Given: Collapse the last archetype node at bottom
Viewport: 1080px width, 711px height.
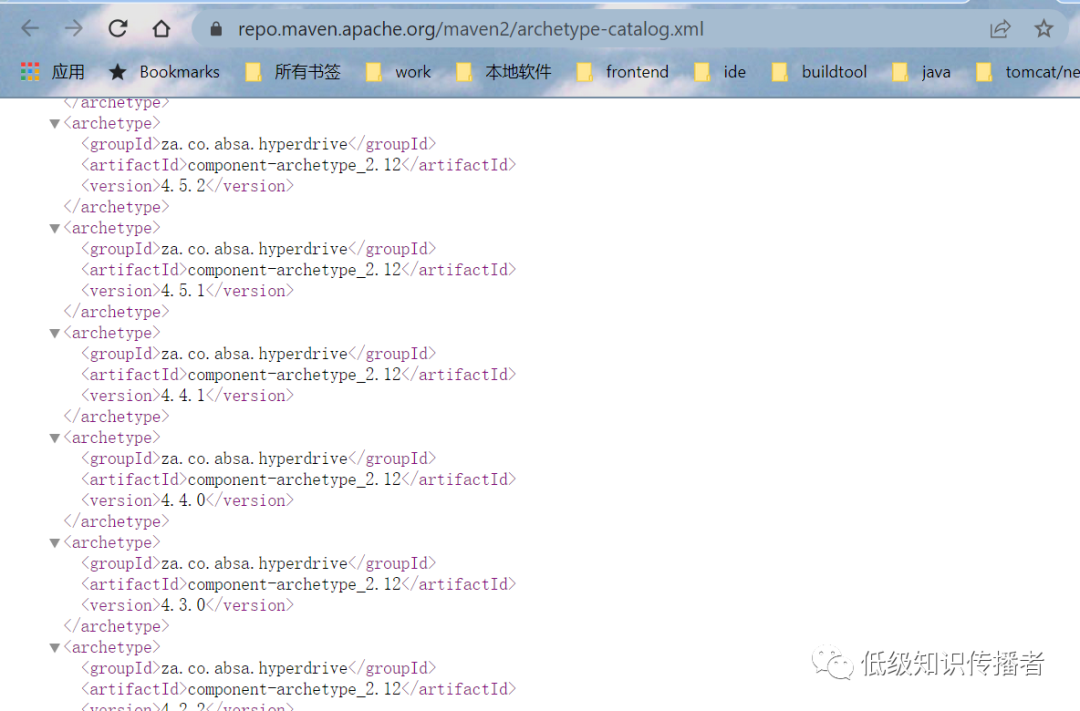Looking at the screenshot, I should tap(54, 648).
